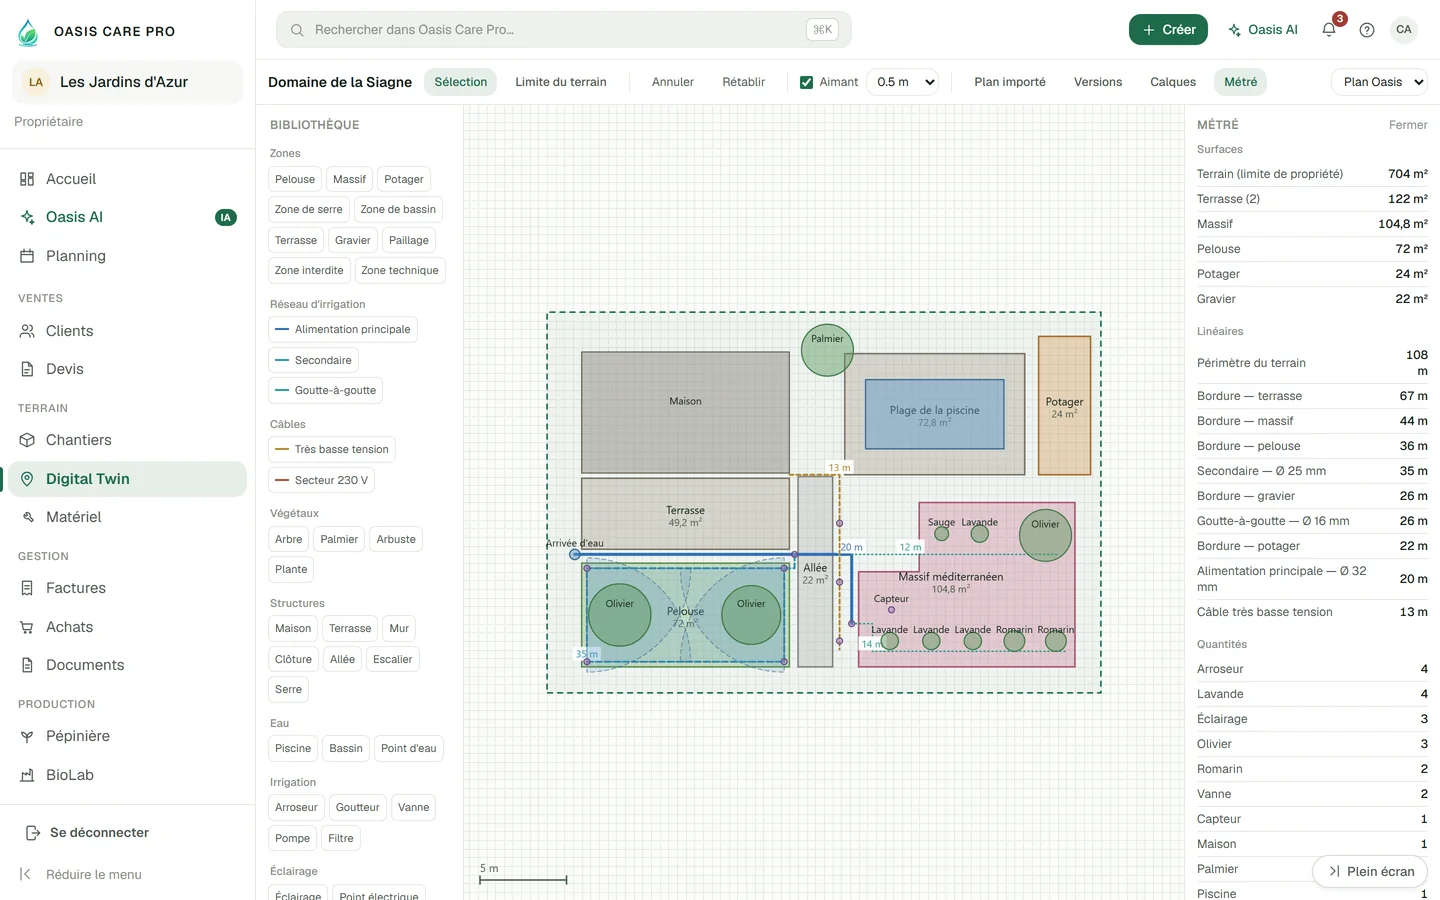Click the search field Rechercher dans Oasis Care Pro
This screenshot has width=1440, height=900.
[x=564, y=30]
